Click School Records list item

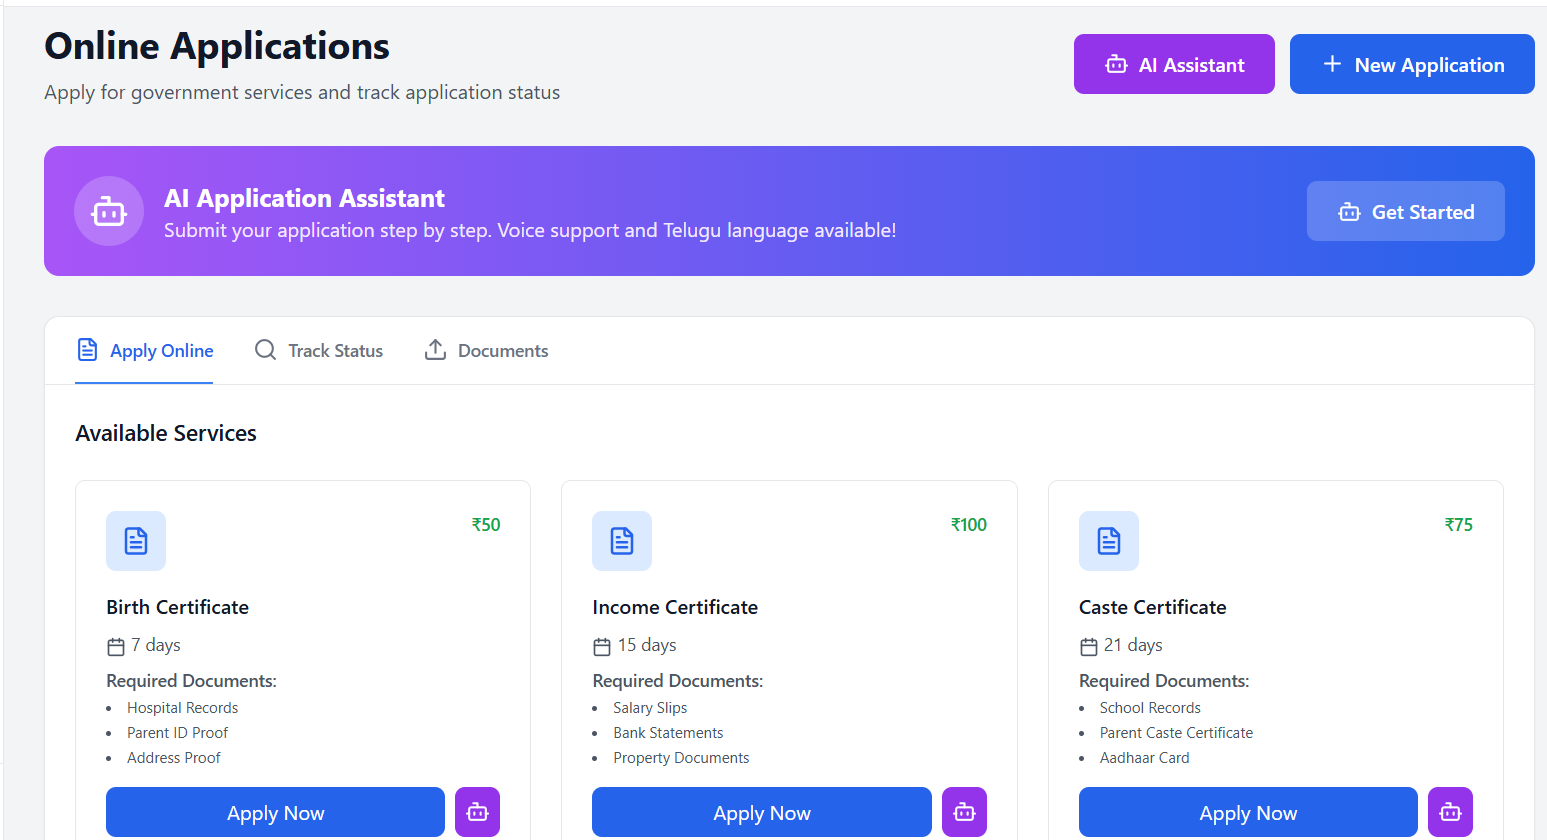1151,708
